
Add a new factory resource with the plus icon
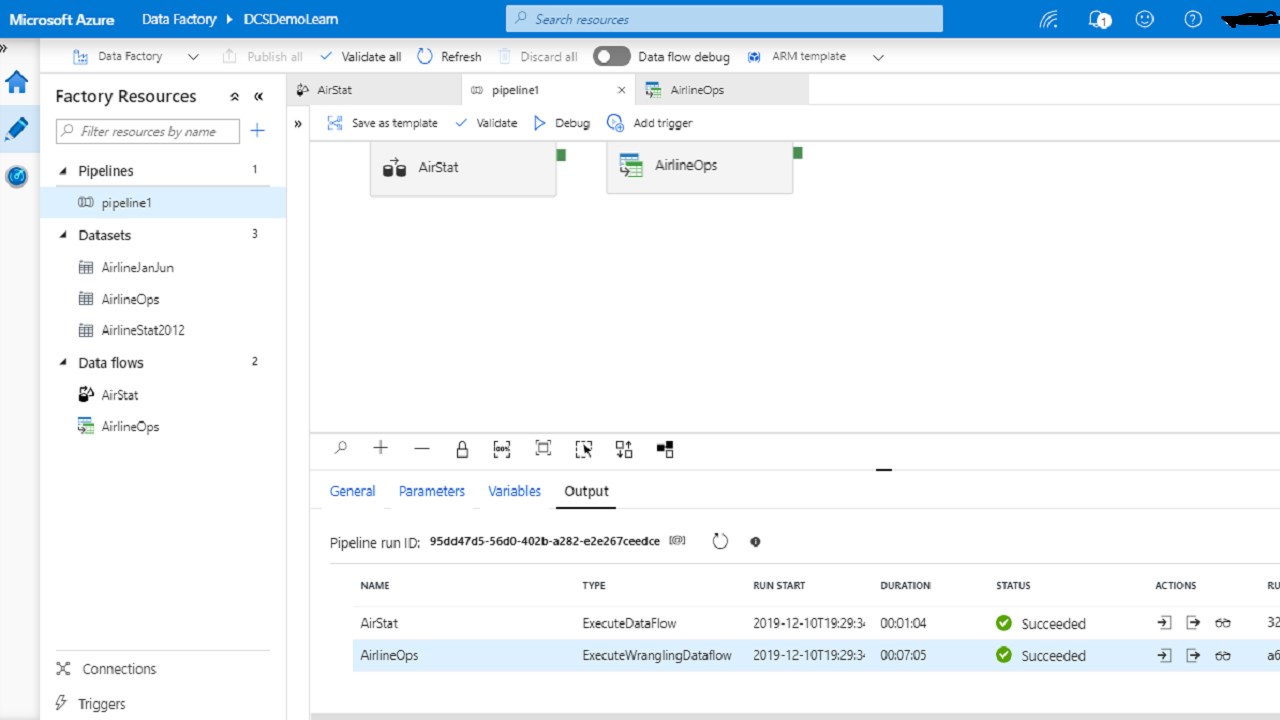pos(257,131)
